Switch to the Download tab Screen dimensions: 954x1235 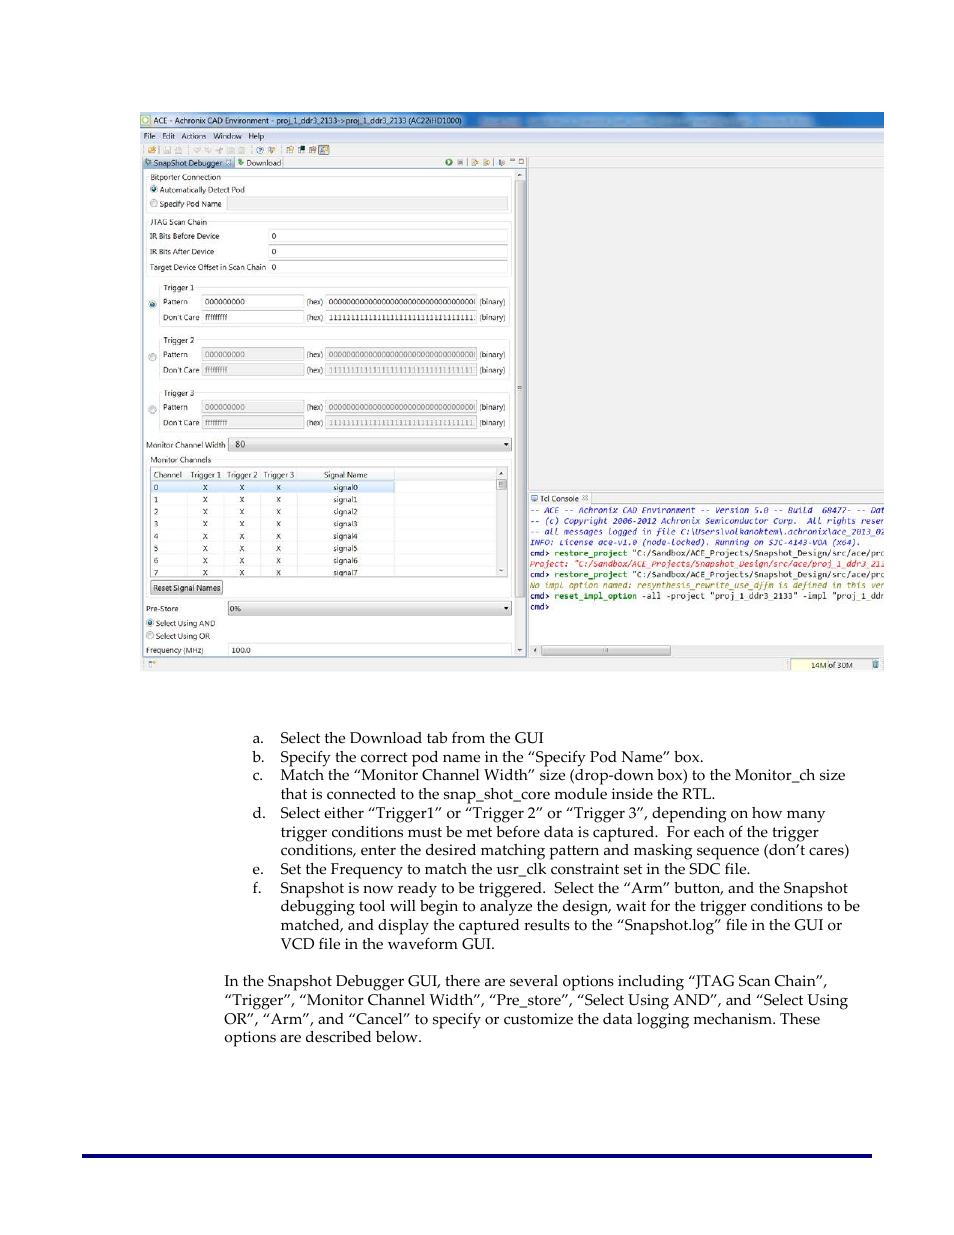pos(259,162)
